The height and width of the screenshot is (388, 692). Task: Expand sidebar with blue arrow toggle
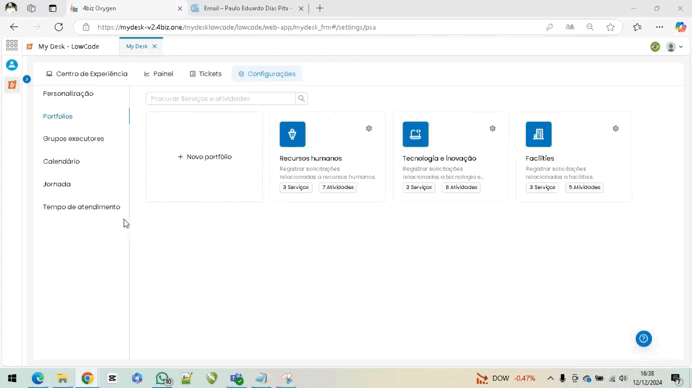click(x=27, y=79)
